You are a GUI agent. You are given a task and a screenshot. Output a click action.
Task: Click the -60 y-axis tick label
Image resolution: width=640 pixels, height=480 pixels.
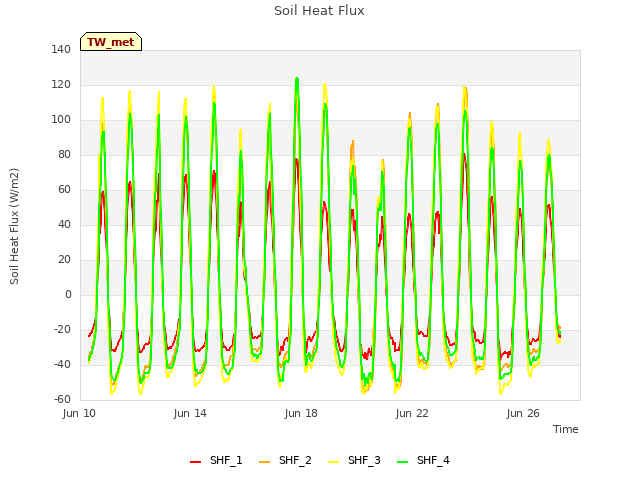click(63, 400)
